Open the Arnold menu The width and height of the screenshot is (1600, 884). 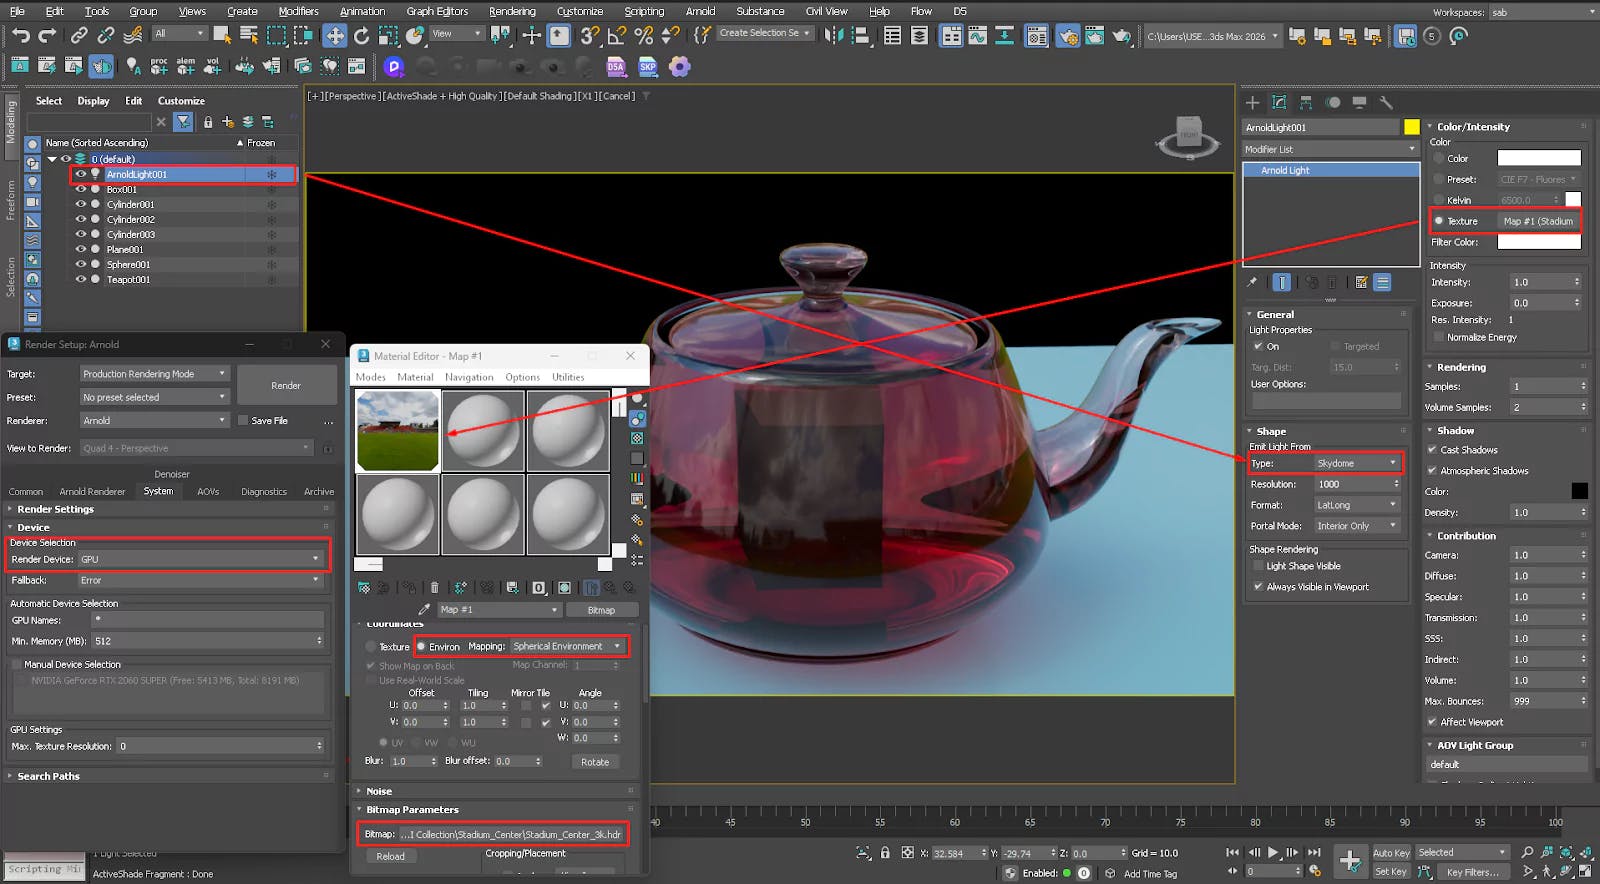pyautogui.click(x=700, y=11)
